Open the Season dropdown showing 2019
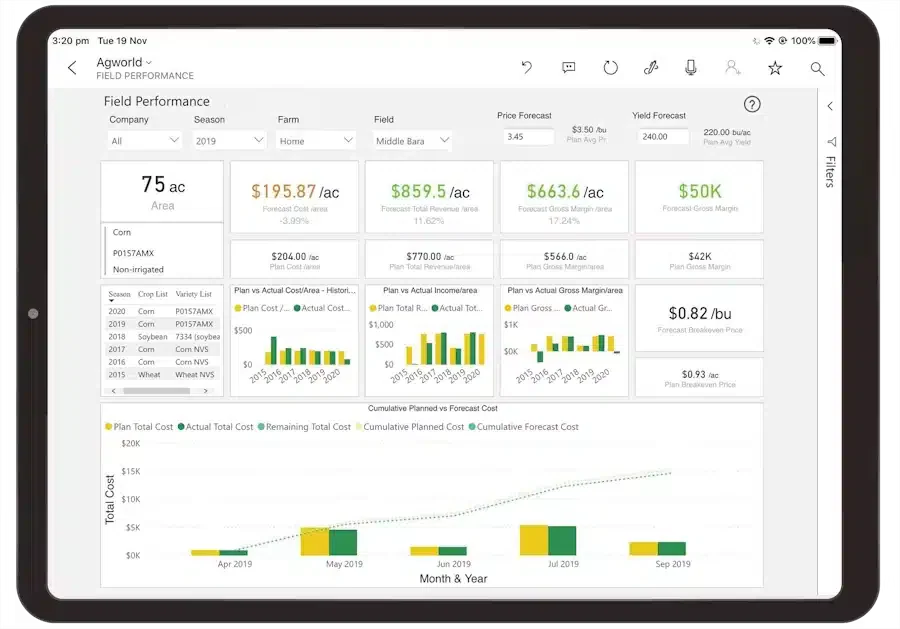900x629 pixels. pos(228,141)
